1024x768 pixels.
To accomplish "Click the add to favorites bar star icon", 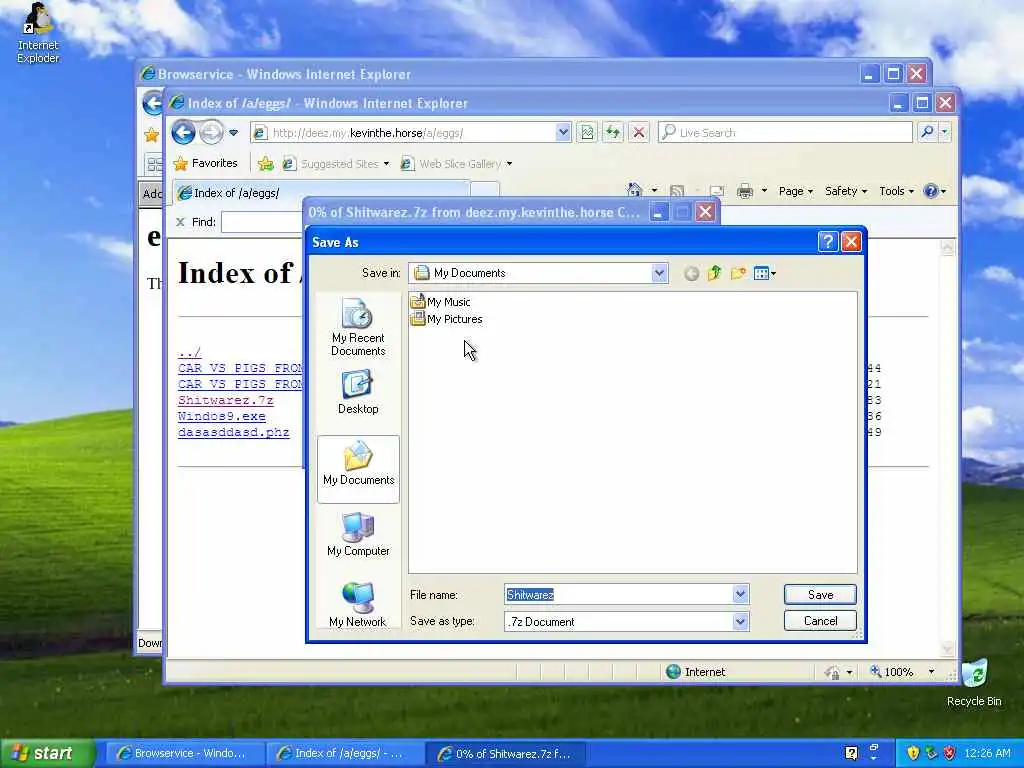I will 266,163.
